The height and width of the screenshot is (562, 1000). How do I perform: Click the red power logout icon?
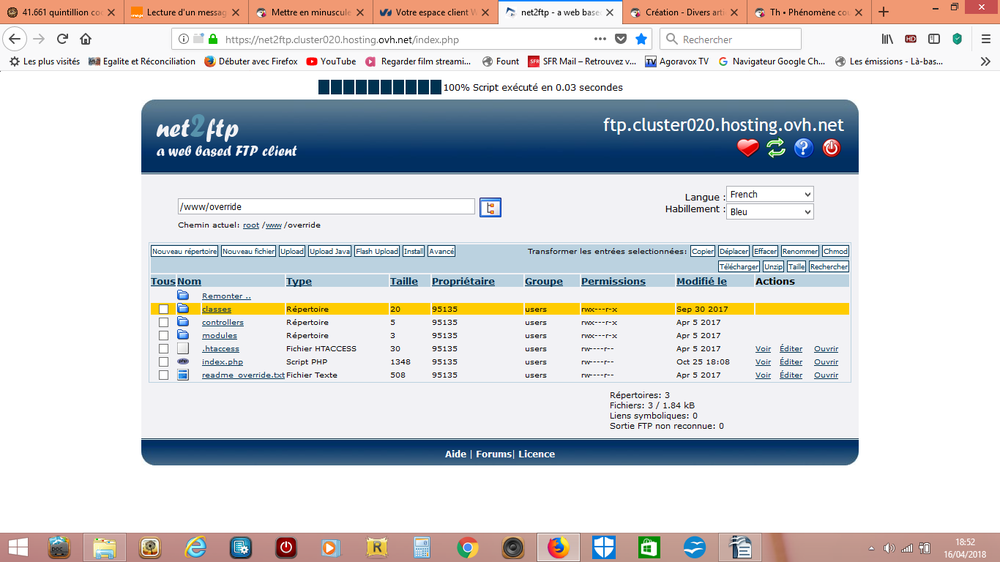point(831,148)
